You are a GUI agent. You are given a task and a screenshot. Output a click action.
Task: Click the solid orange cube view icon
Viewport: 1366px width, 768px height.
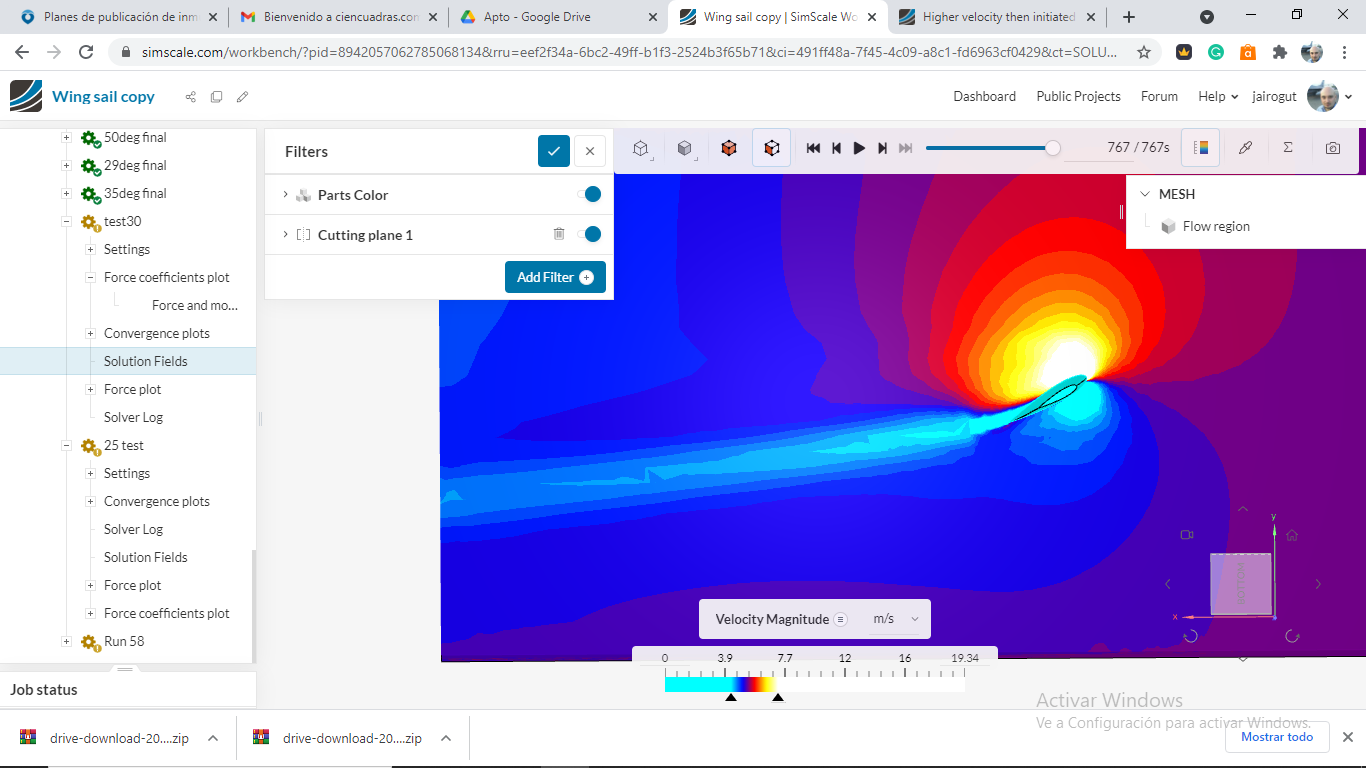point(729,148)
